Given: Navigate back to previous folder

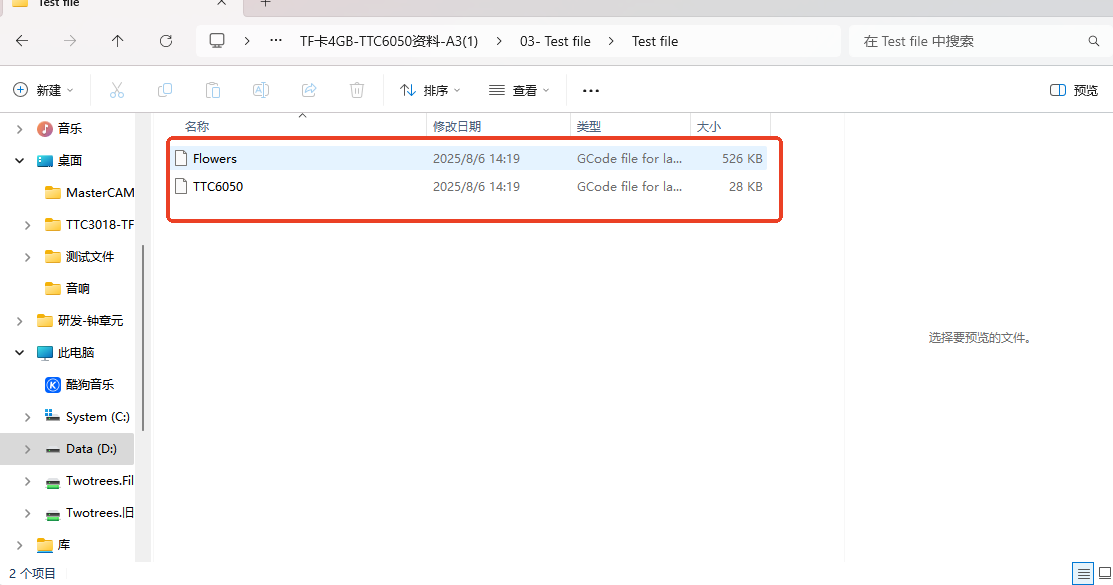Looking at the screenshot, I should click(22, 41).
